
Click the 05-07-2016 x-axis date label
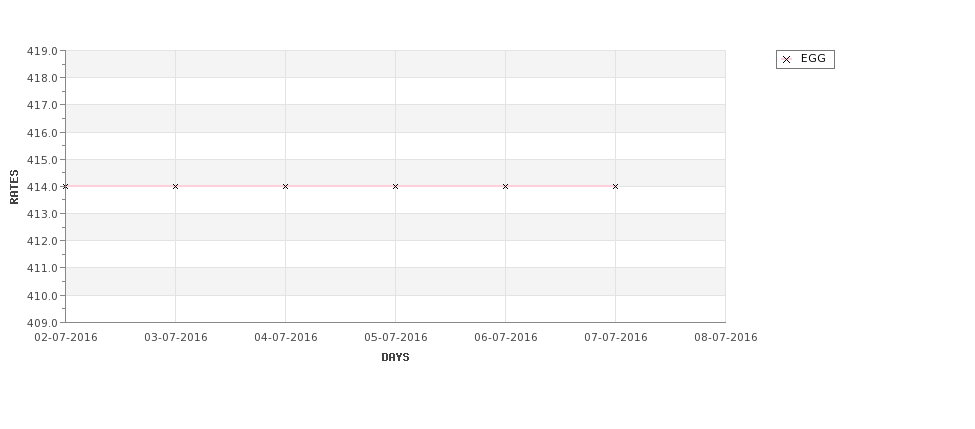click(x=395, y=338)
